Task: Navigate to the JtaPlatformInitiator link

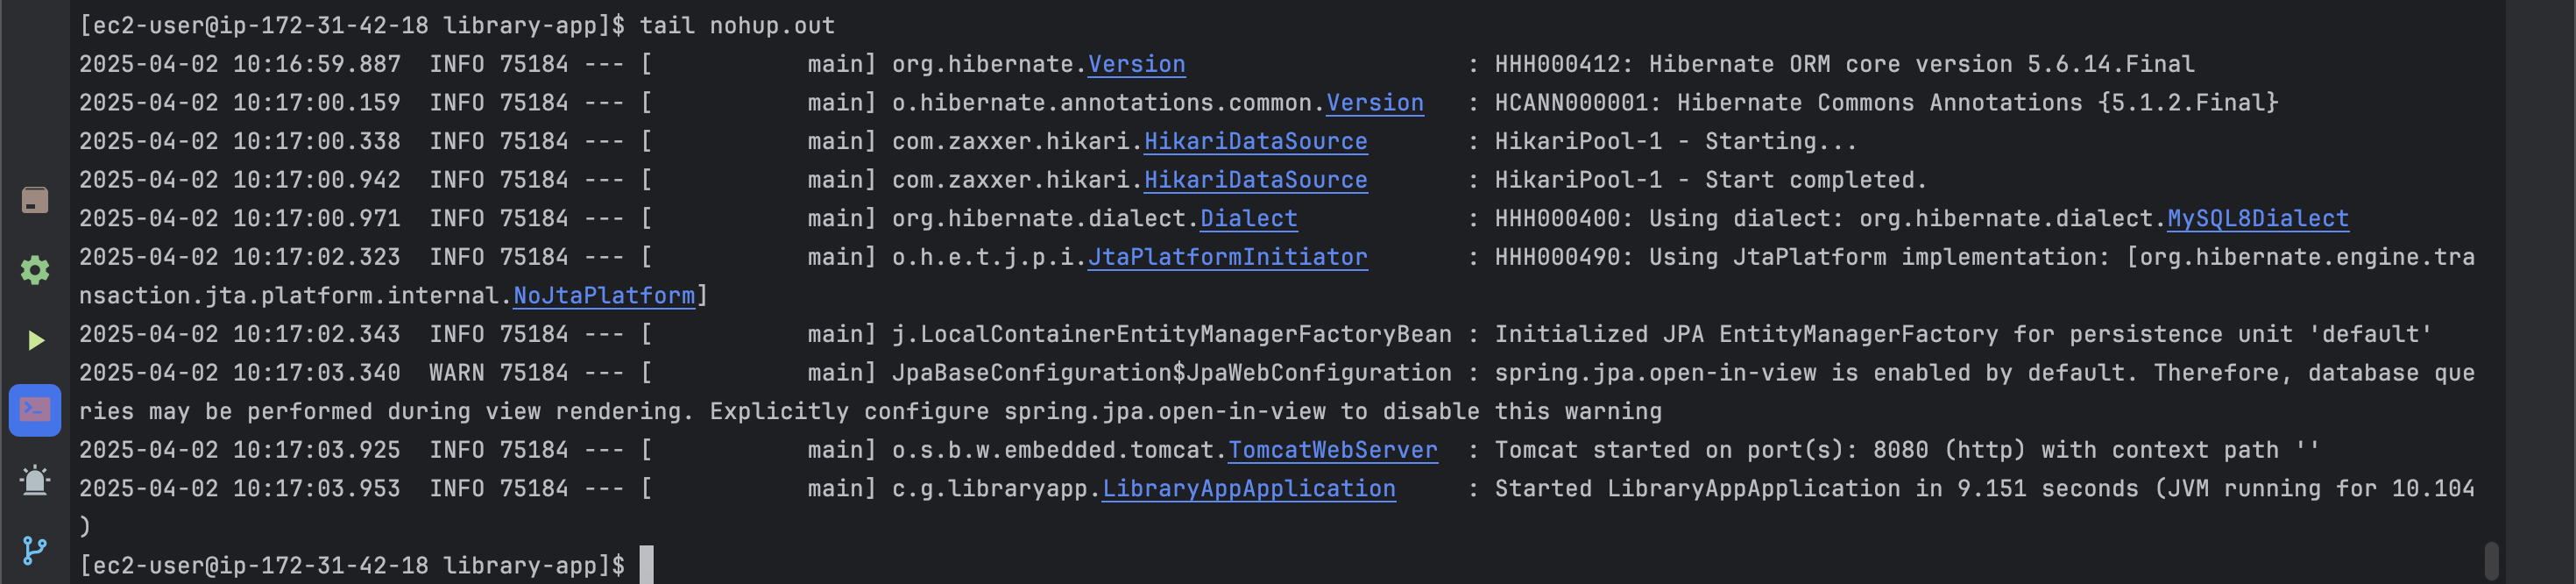Action: click(1227, 257)
